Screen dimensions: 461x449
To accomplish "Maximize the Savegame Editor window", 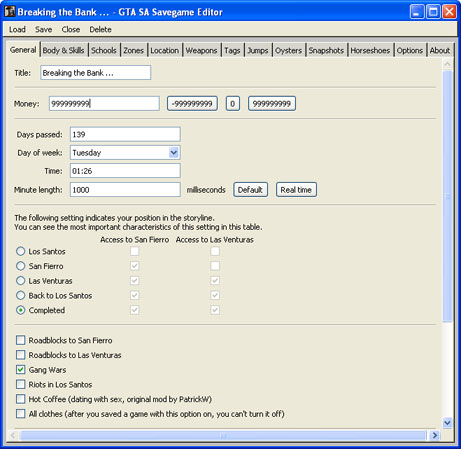I will click(433, 12).
